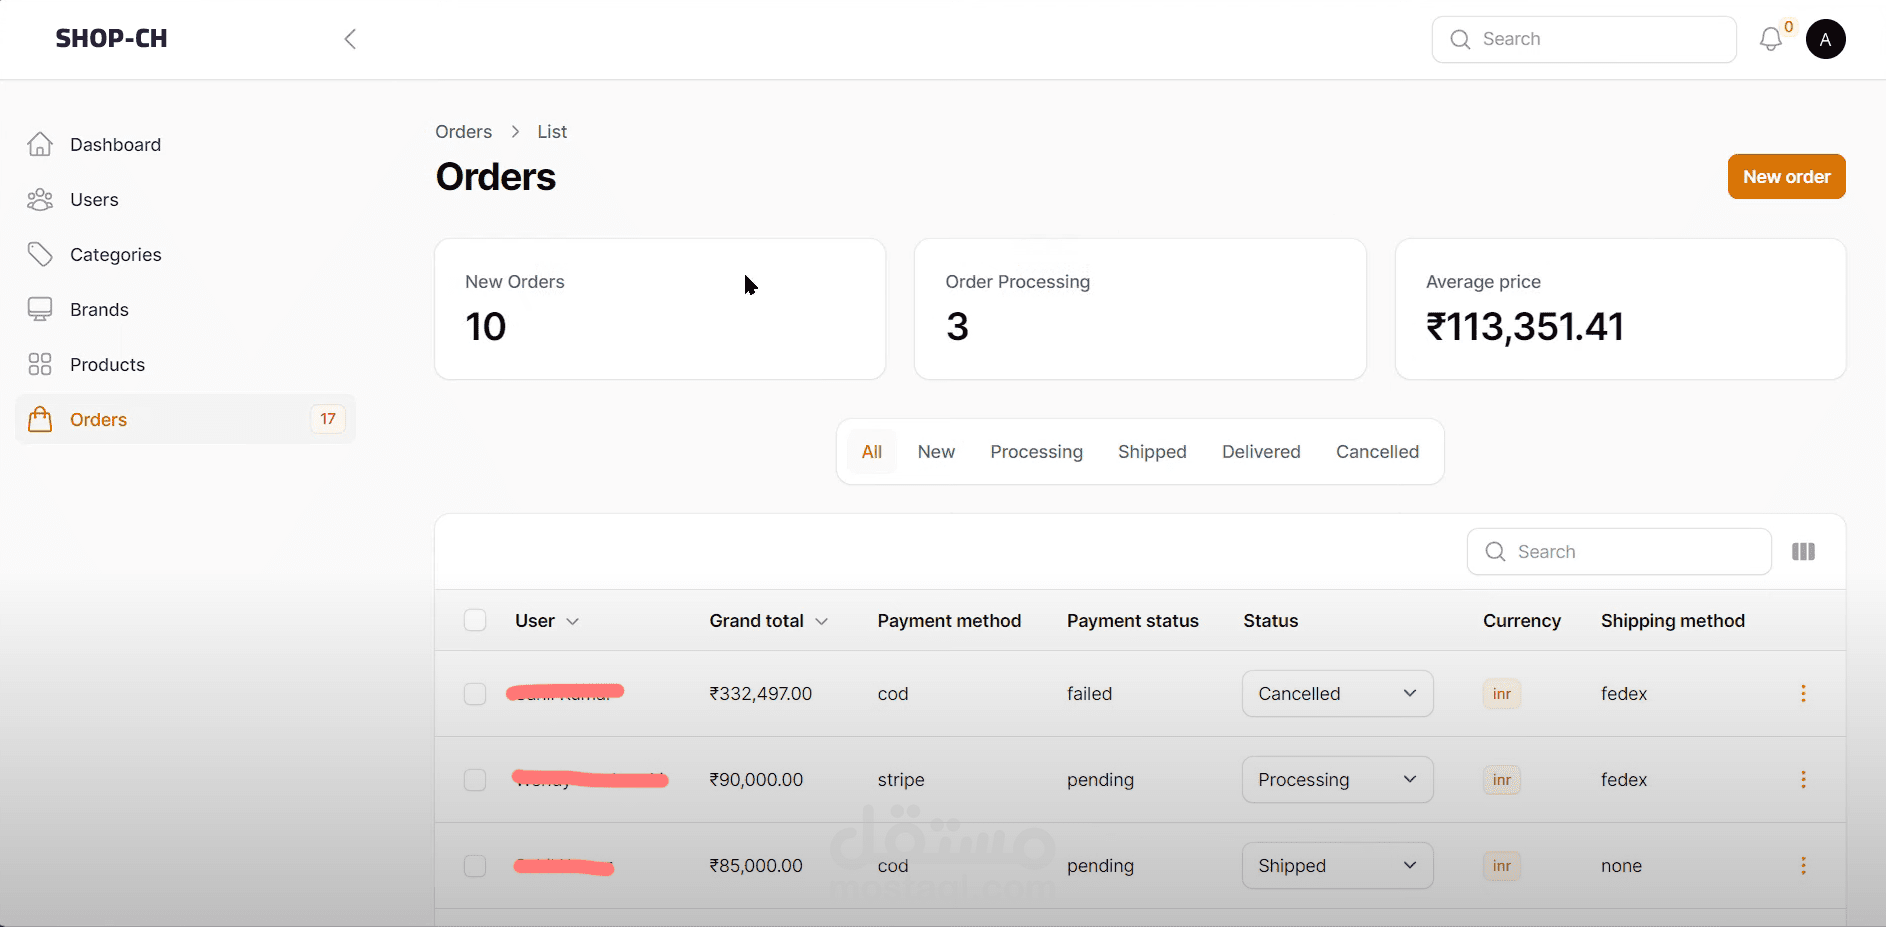Switch to the Shipped tab
Viewport: 1886px width, 927px height.
point(1152,452)
